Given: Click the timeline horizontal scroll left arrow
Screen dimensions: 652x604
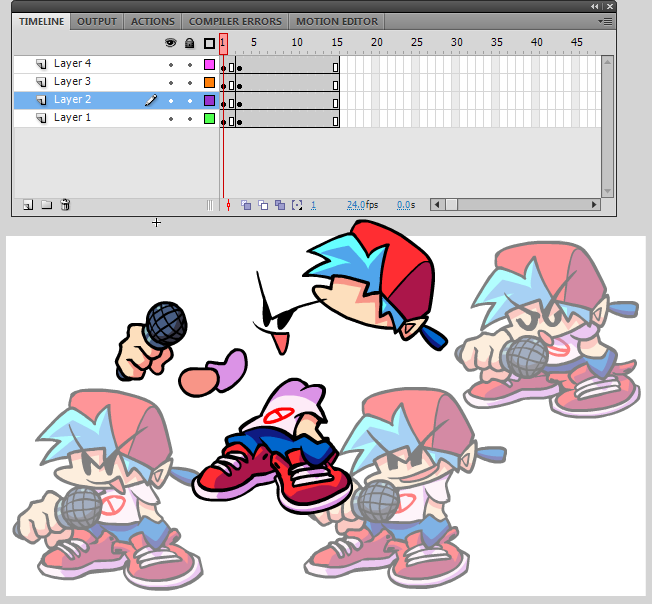Looking at the screenshot, I should [437, 205].
